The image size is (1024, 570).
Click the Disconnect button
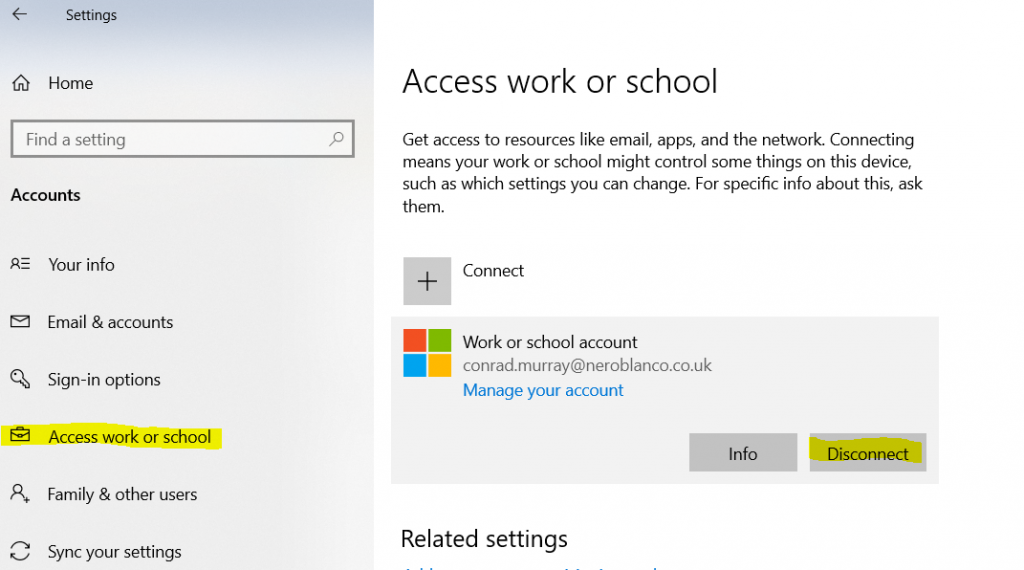pyautogui.click(x=867, y=452)
